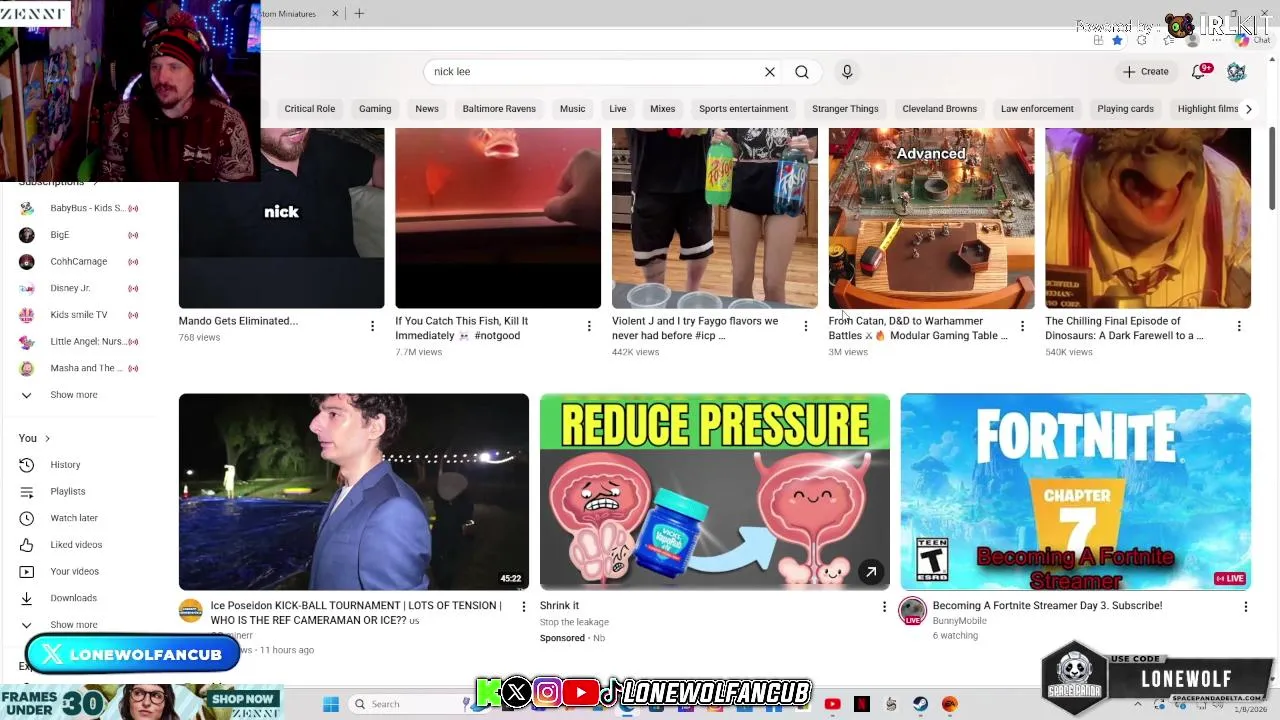Open YouTube app icon in taskbar
The width and height of the screenshot is (1280, 720).
(832, 704)
